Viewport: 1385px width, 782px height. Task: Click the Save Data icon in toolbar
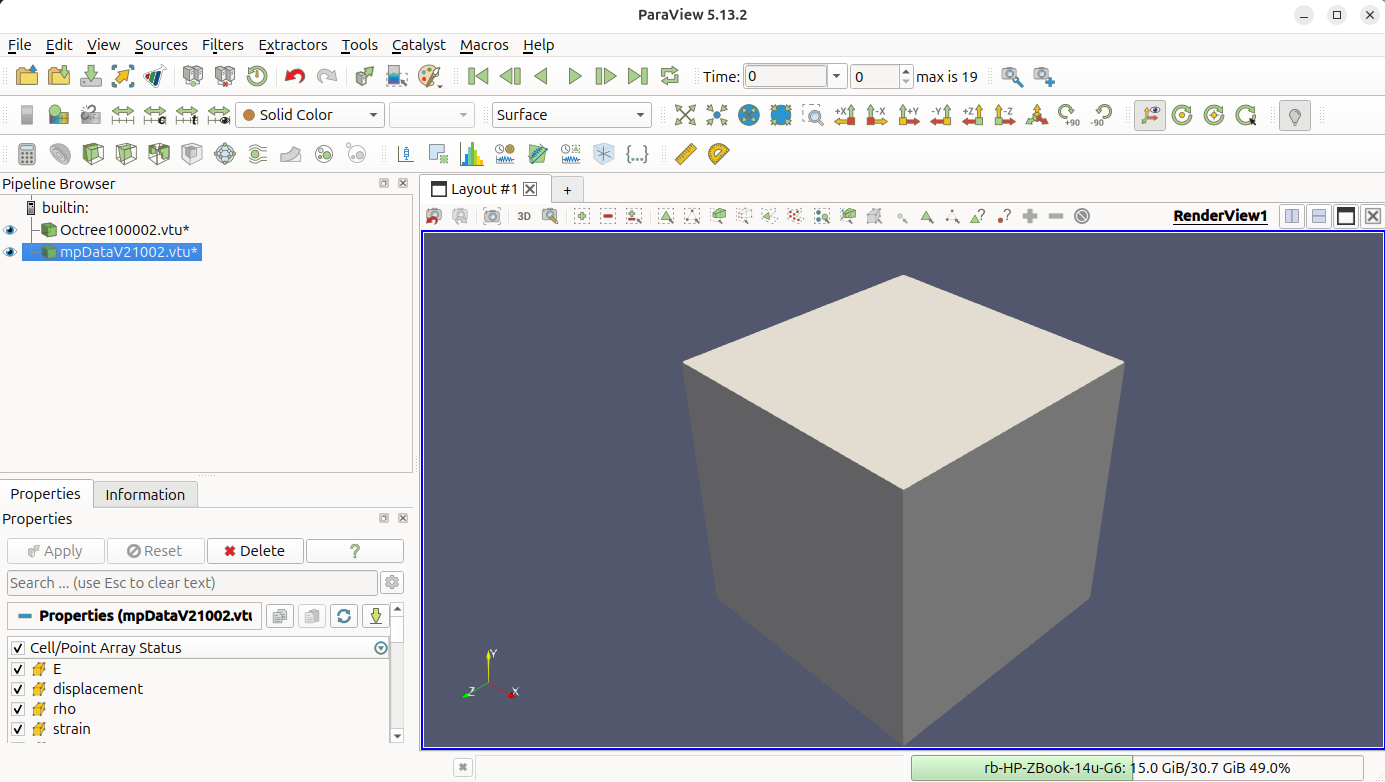91,76
